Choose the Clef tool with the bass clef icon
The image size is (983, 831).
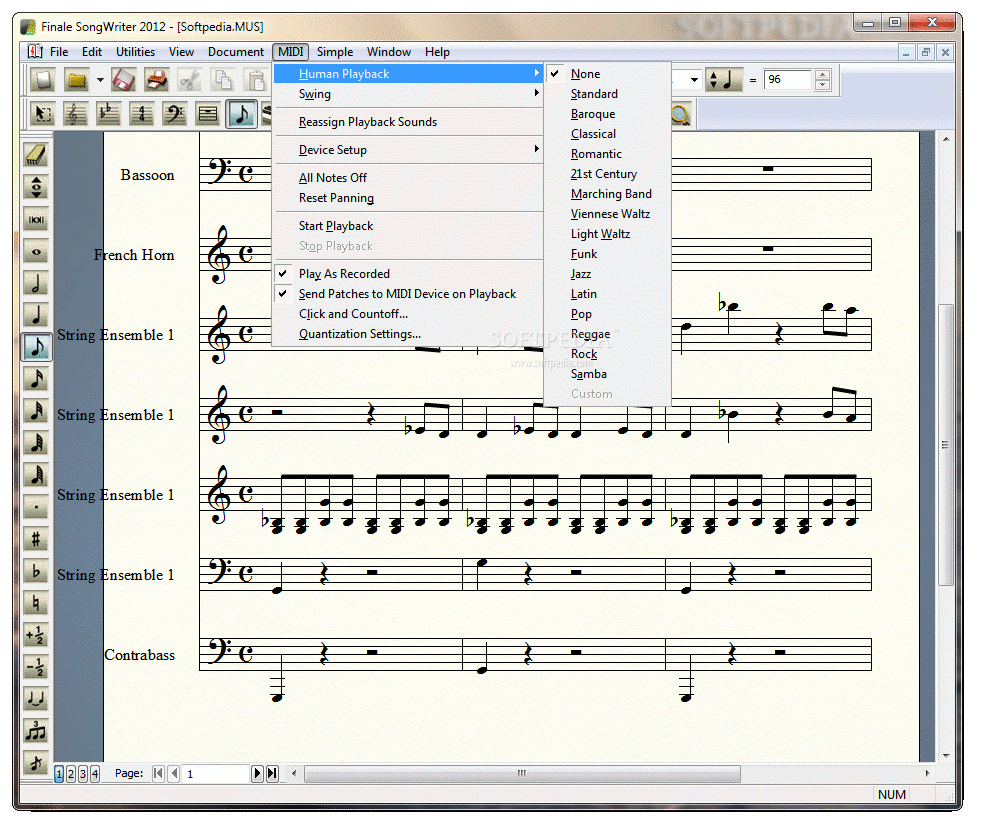[174, 114]
